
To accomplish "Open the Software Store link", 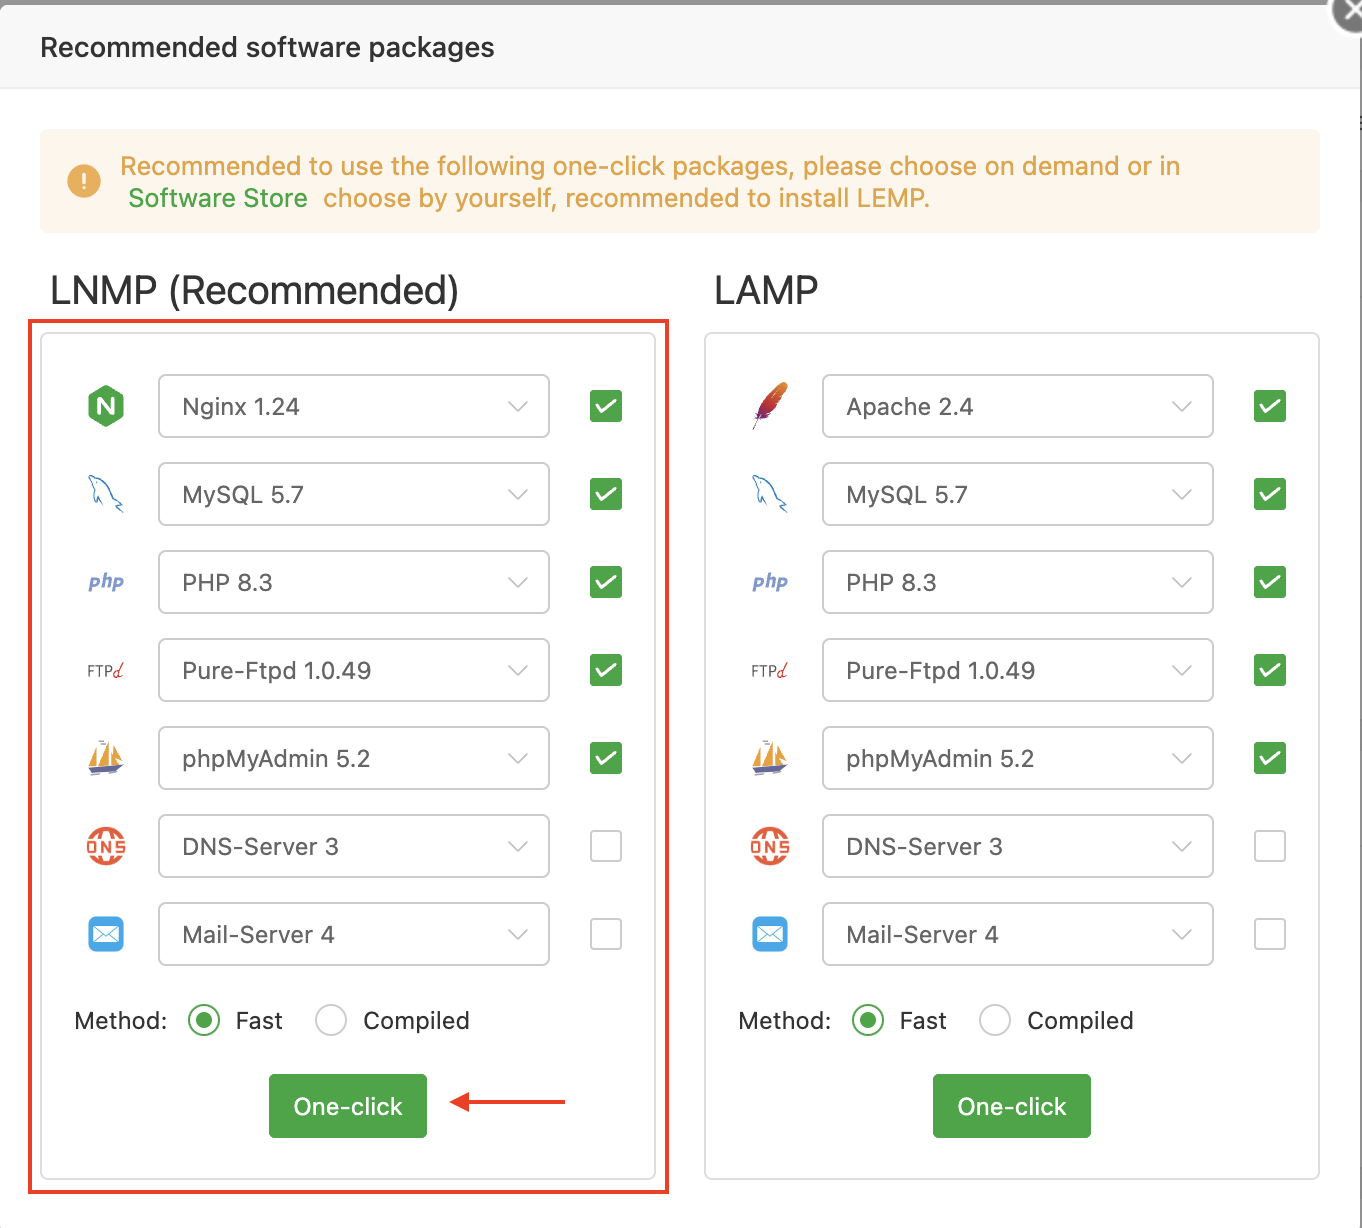I will [218, 198].
